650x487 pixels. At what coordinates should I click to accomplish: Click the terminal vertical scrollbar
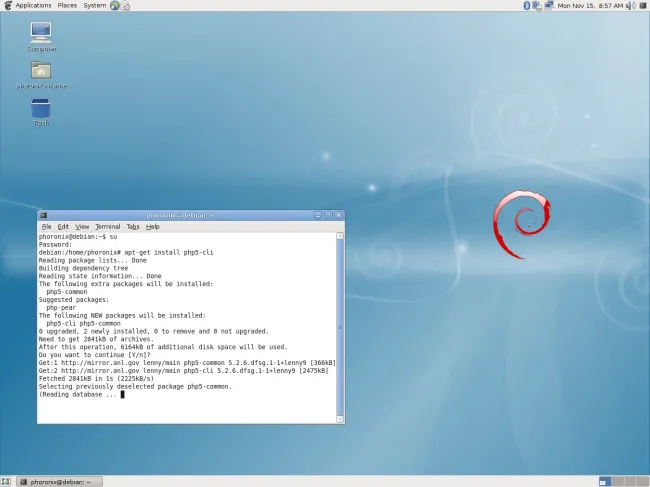[339, 320]
